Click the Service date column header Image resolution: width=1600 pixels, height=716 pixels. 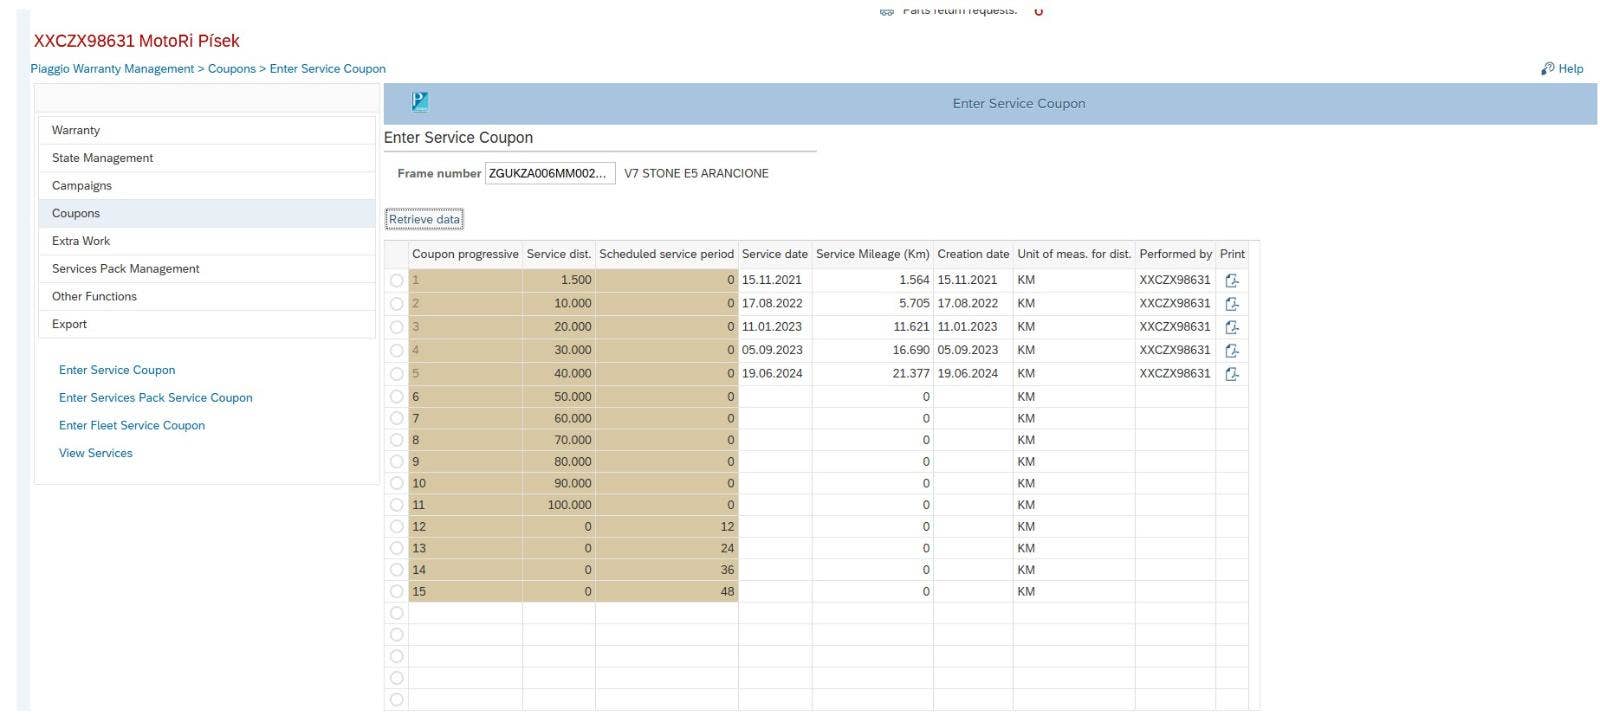(775, 254)
